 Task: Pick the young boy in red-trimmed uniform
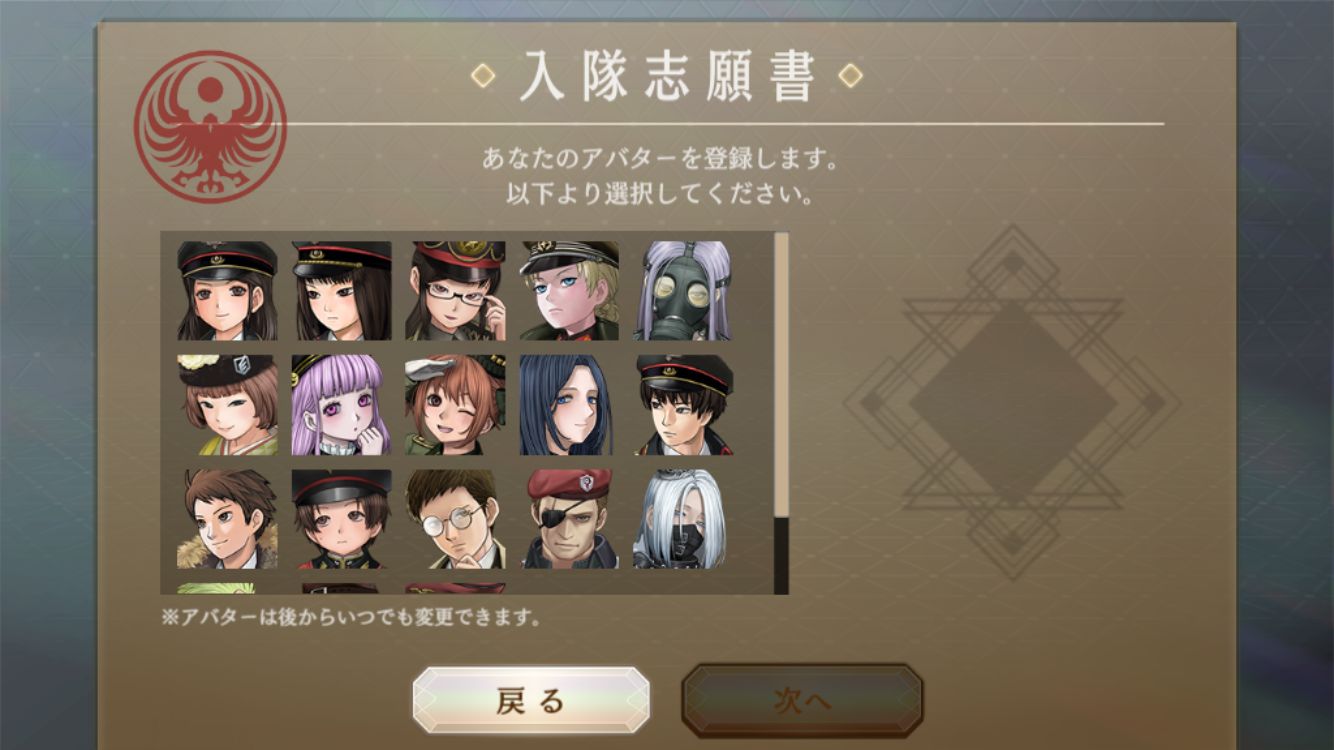(x=341, y=519)
